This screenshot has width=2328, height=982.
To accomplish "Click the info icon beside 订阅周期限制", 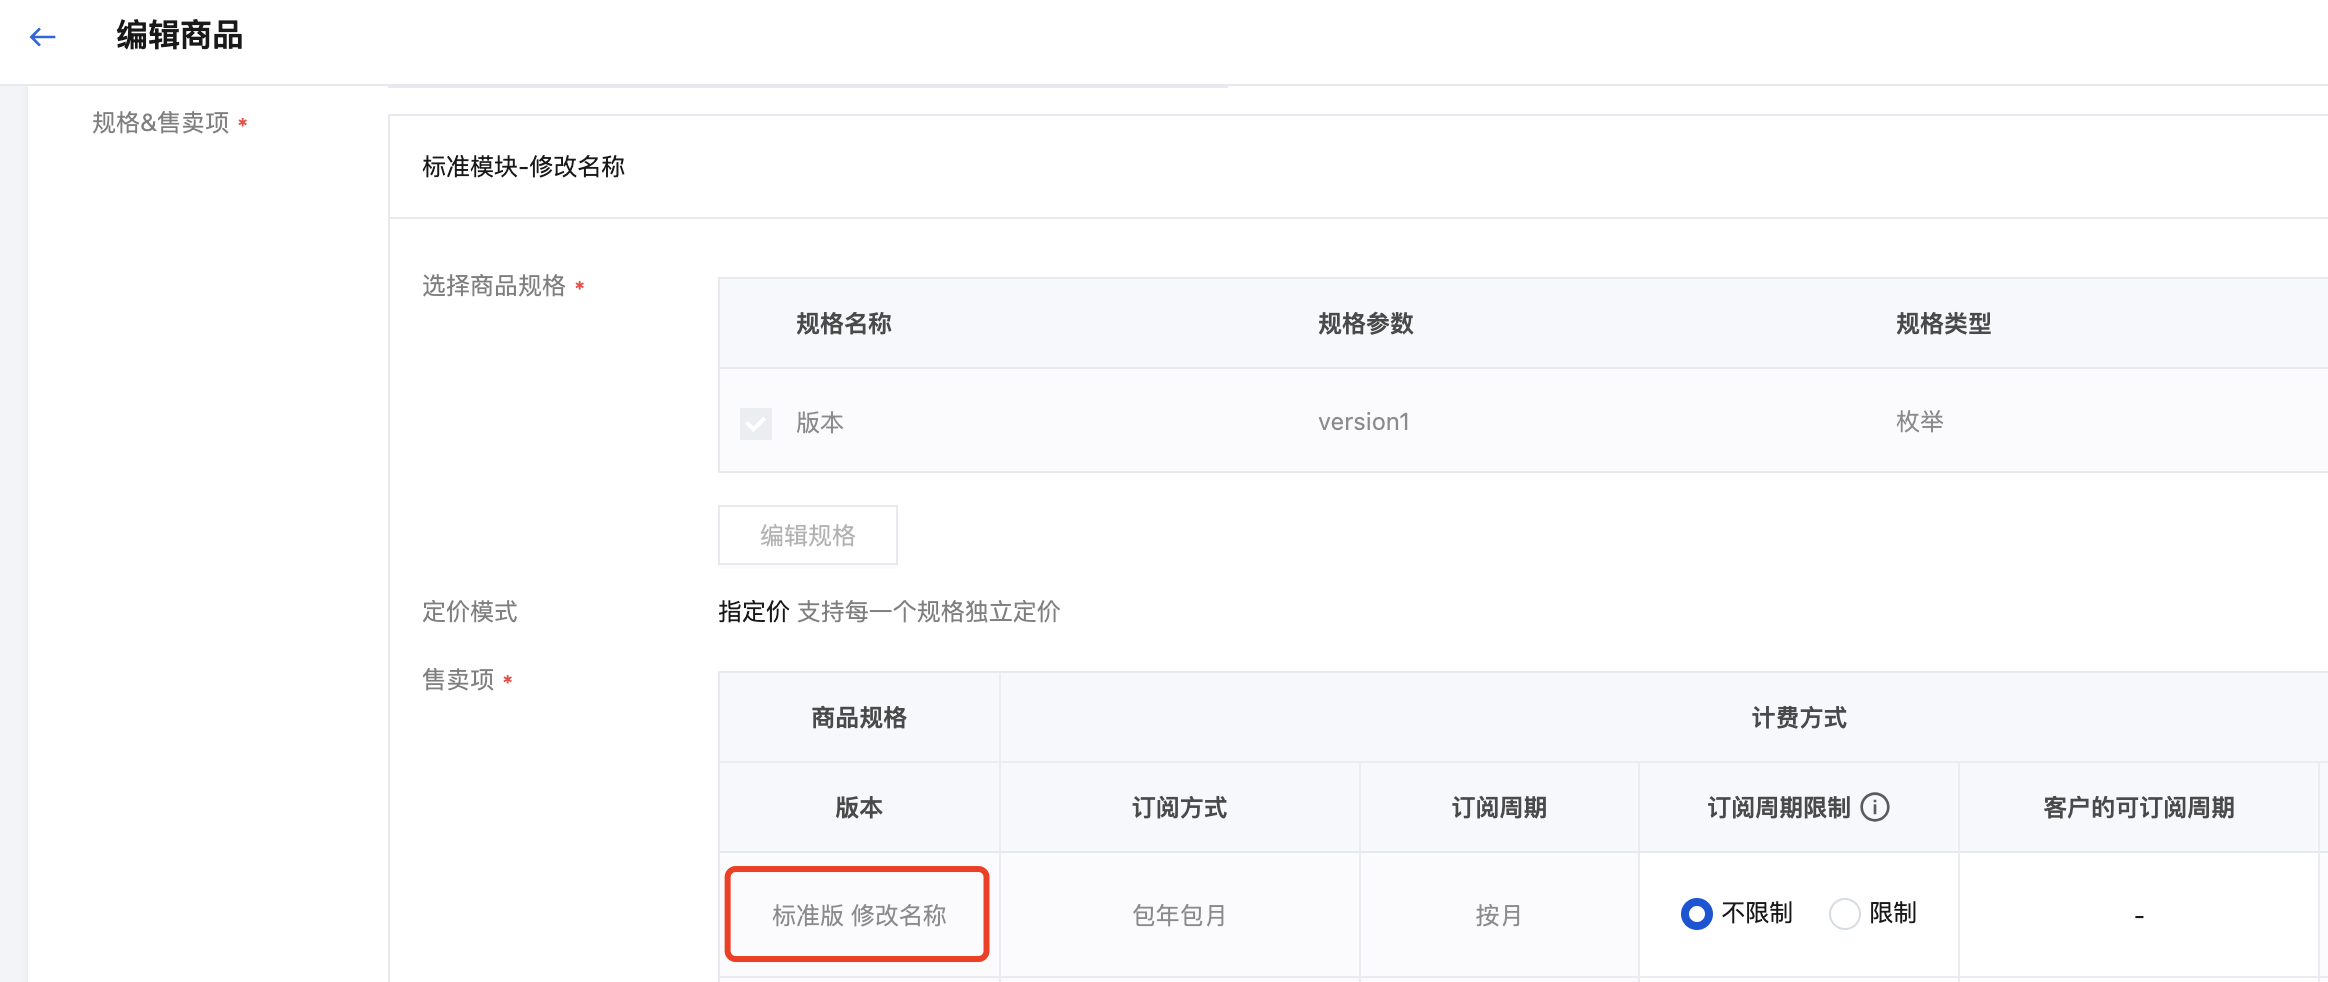I will point(1875,807).
